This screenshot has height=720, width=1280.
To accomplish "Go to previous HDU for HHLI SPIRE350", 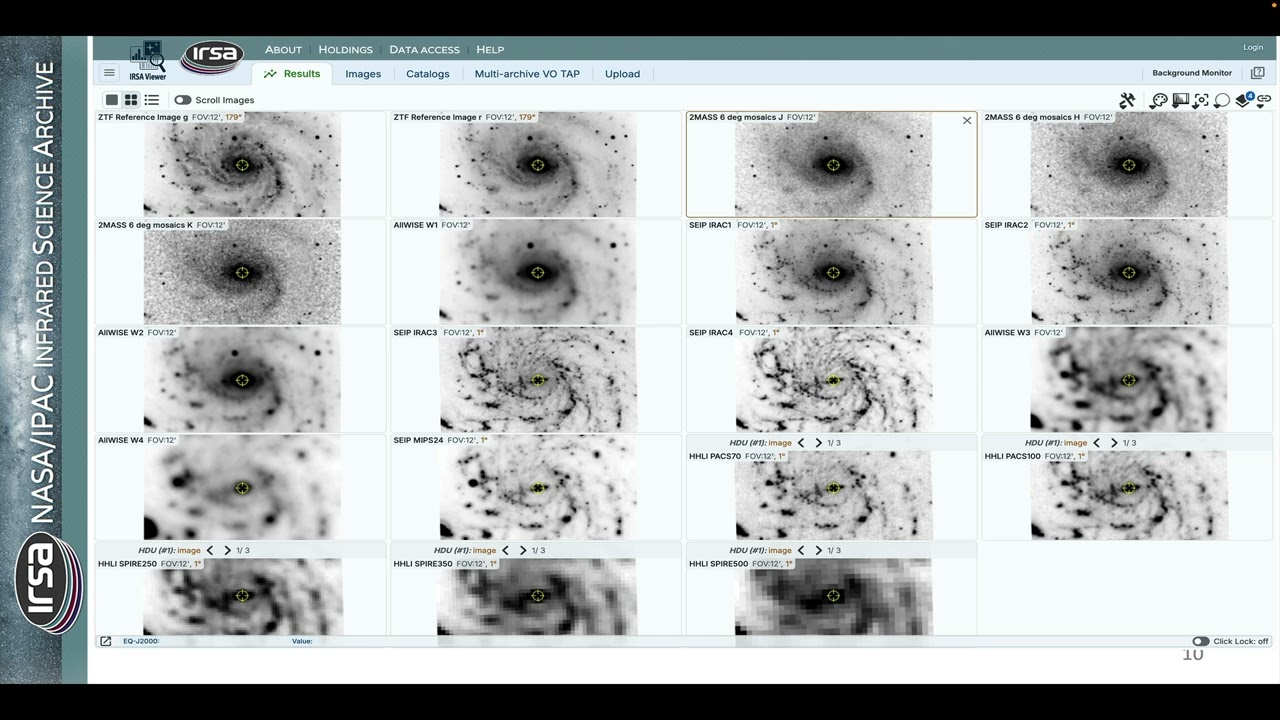I will click(505, 551).
